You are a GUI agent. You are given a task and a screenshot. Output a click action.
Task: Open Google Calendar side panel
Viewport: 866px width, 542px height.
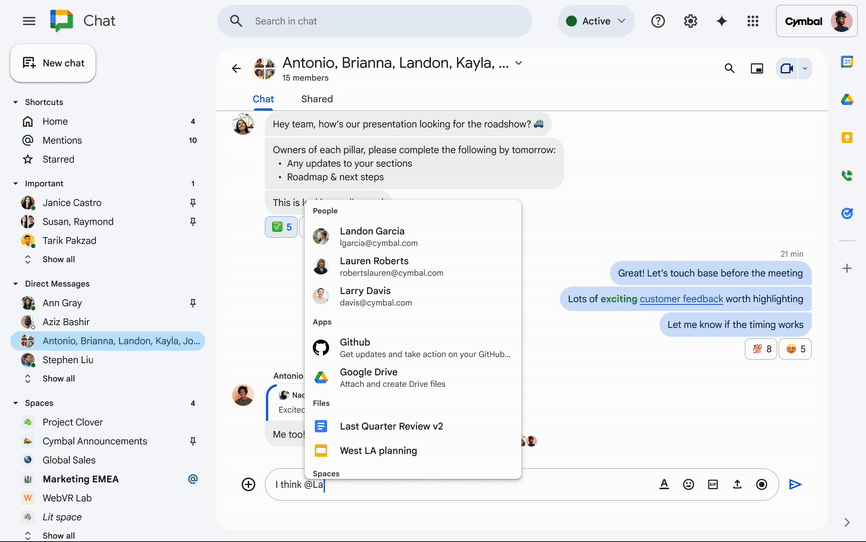pyautogui.click(x=847, y=62)
